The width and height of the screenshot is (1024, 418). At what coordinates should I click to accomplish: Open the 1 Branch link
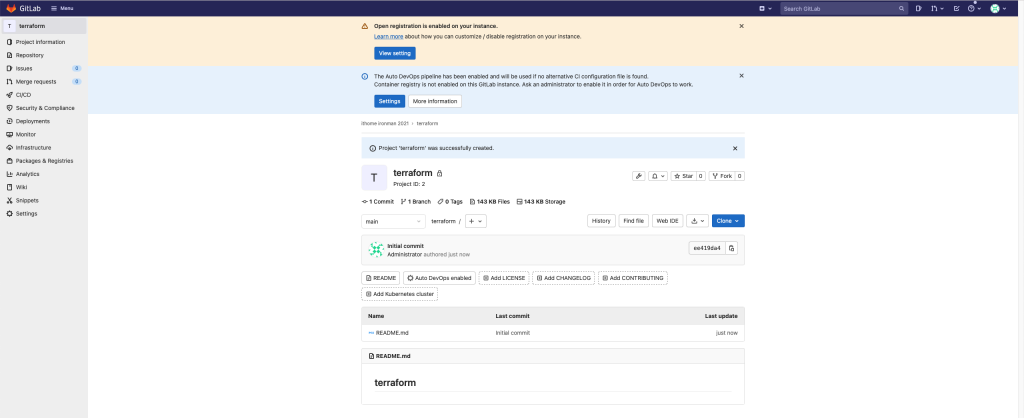[415, 202]
